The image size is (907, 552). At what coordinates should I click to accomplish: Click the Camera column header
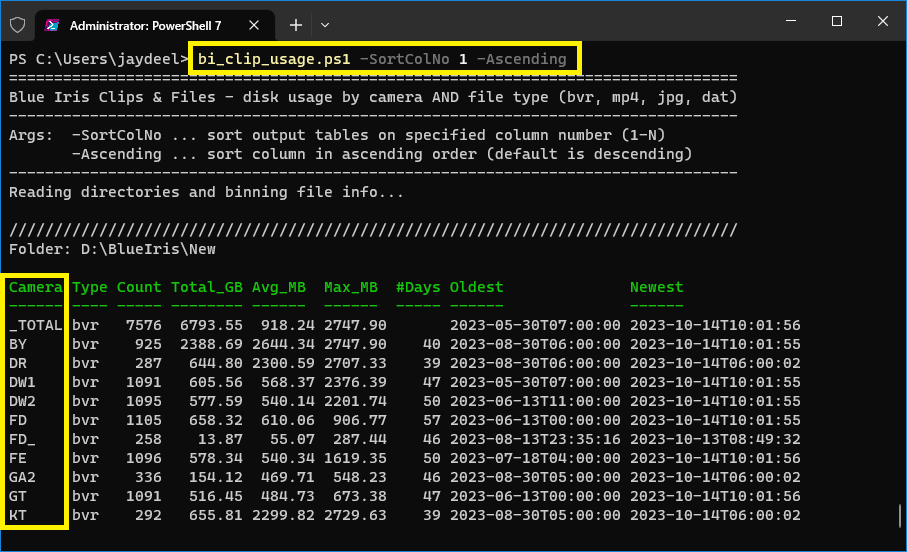coord(36,288)
